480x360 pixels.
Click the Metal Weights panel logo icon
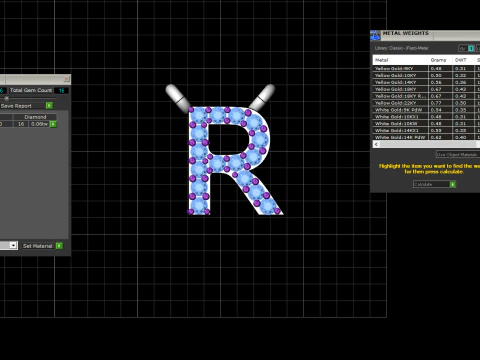(x=375, y=35)
